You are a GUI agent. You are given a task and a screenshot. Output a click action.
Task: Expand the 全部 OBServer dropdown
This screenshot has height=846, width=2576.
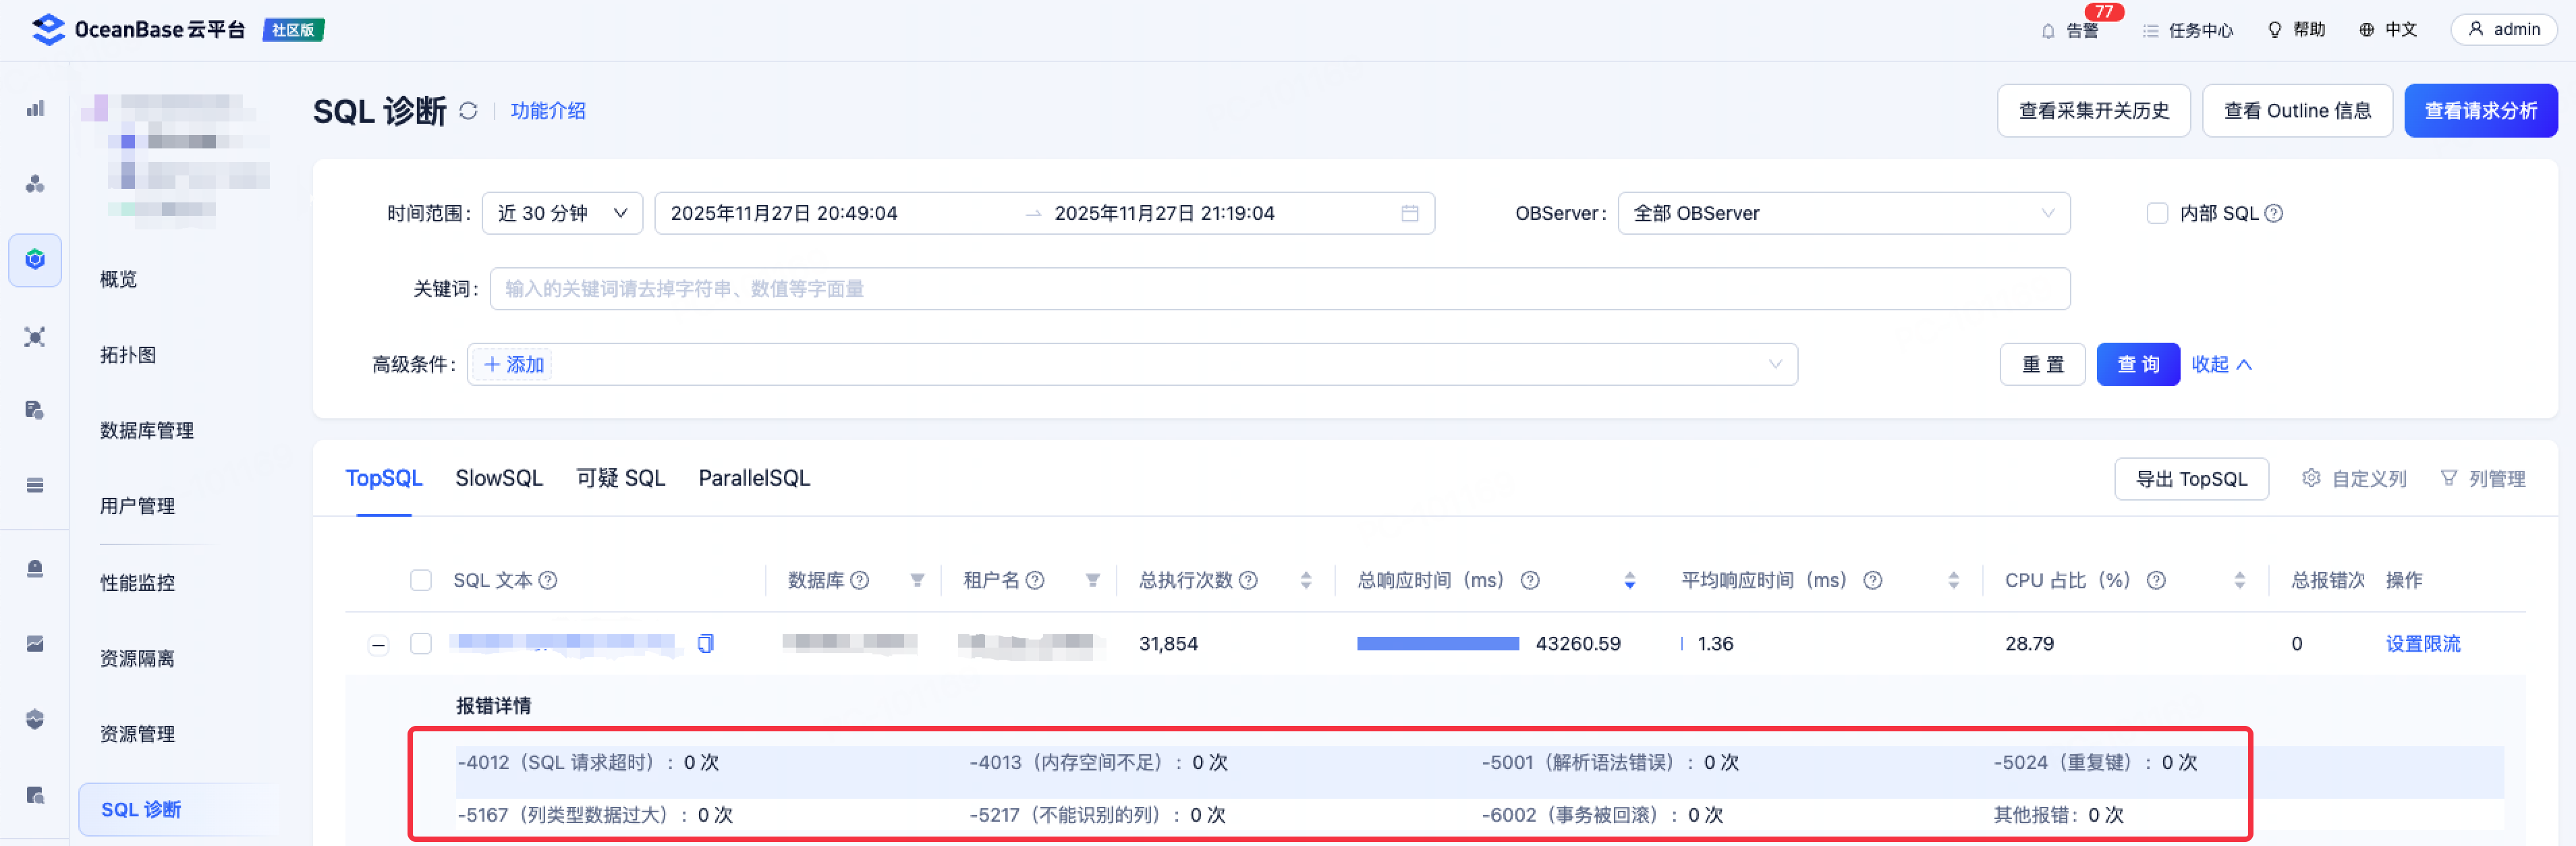point(1843,213)
